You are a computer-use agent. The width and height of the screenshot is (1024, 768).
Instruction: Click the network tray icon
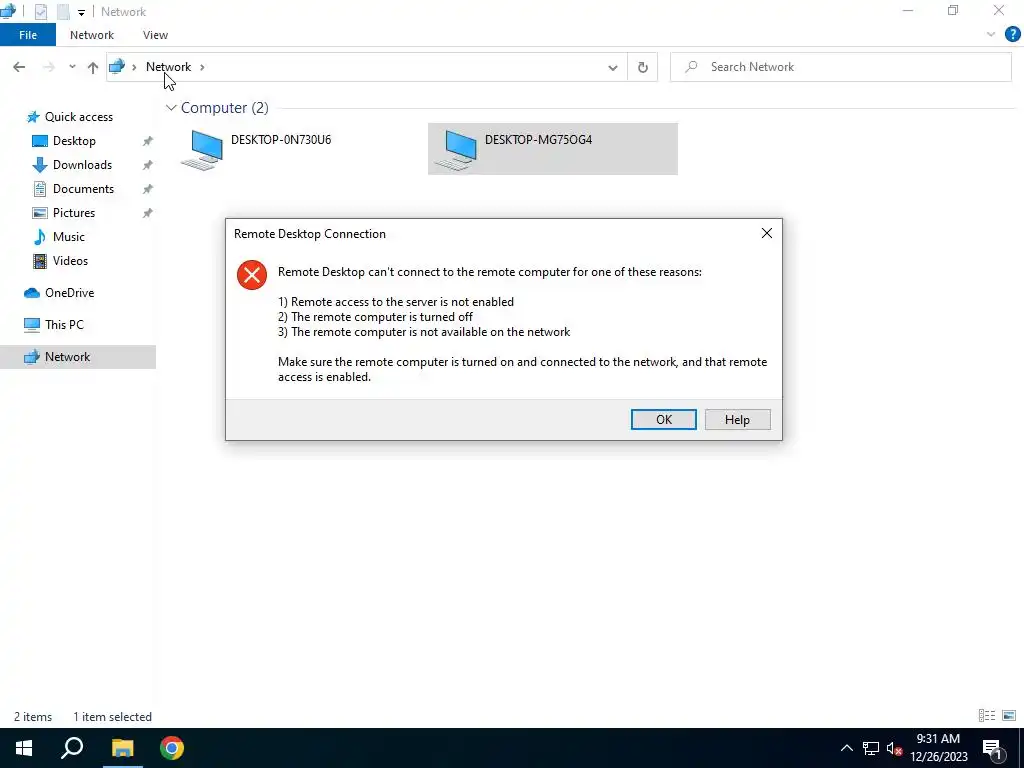click(x=871, y=748)
